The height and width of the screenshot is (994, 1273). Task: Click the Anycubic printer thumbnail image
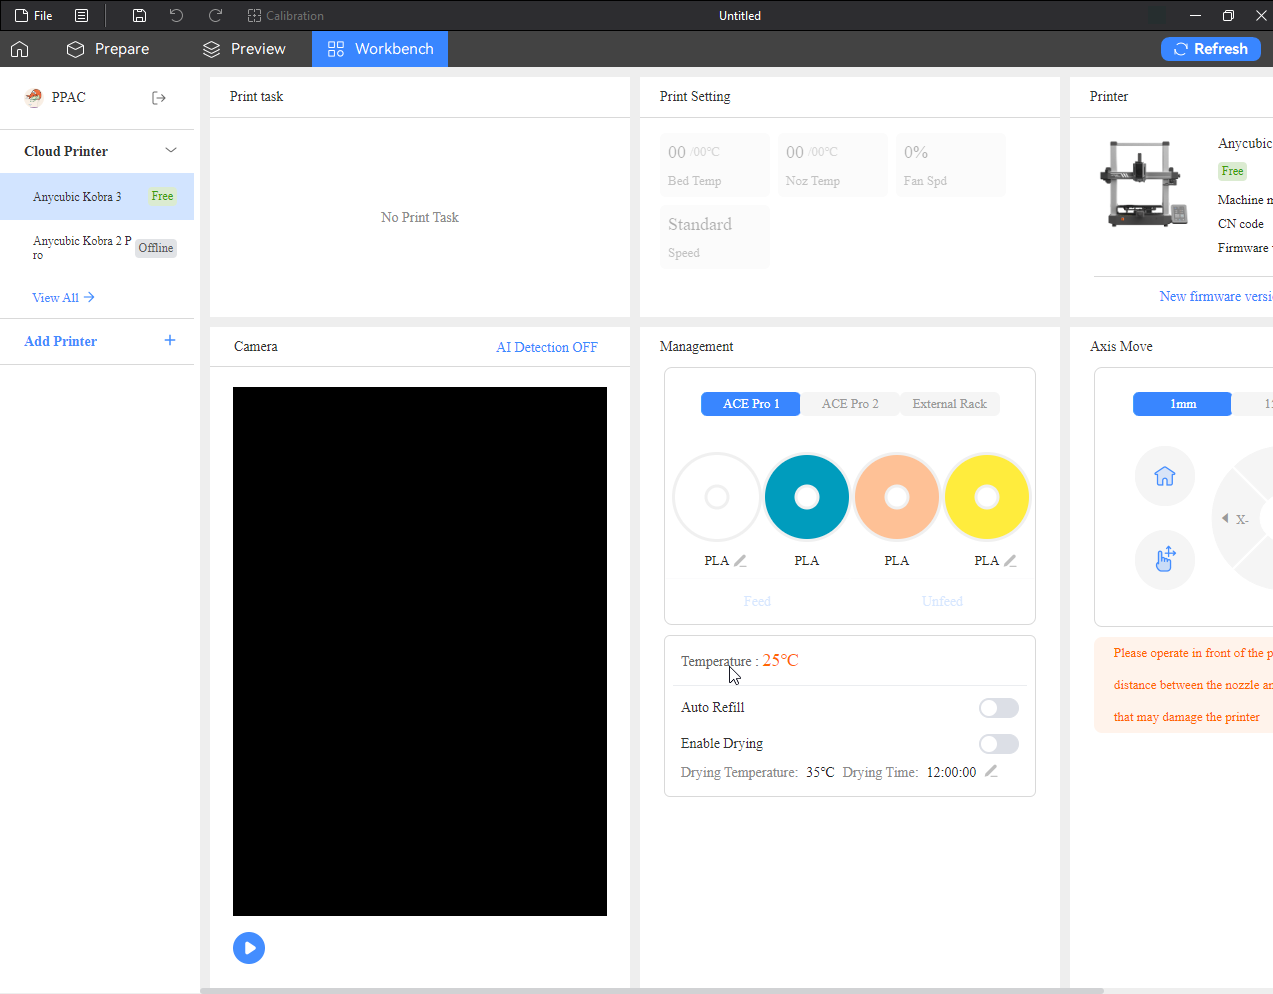[x=1144, y=184]
